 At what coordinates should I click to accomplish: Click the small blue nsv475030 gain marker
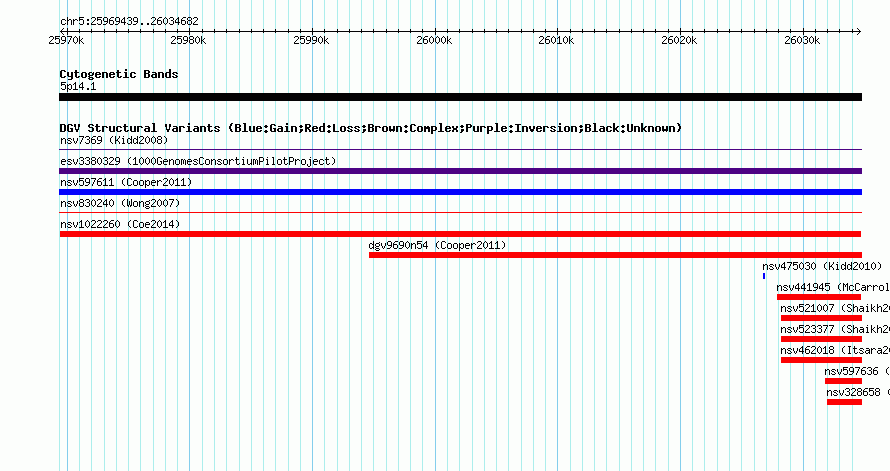(764, 276)
